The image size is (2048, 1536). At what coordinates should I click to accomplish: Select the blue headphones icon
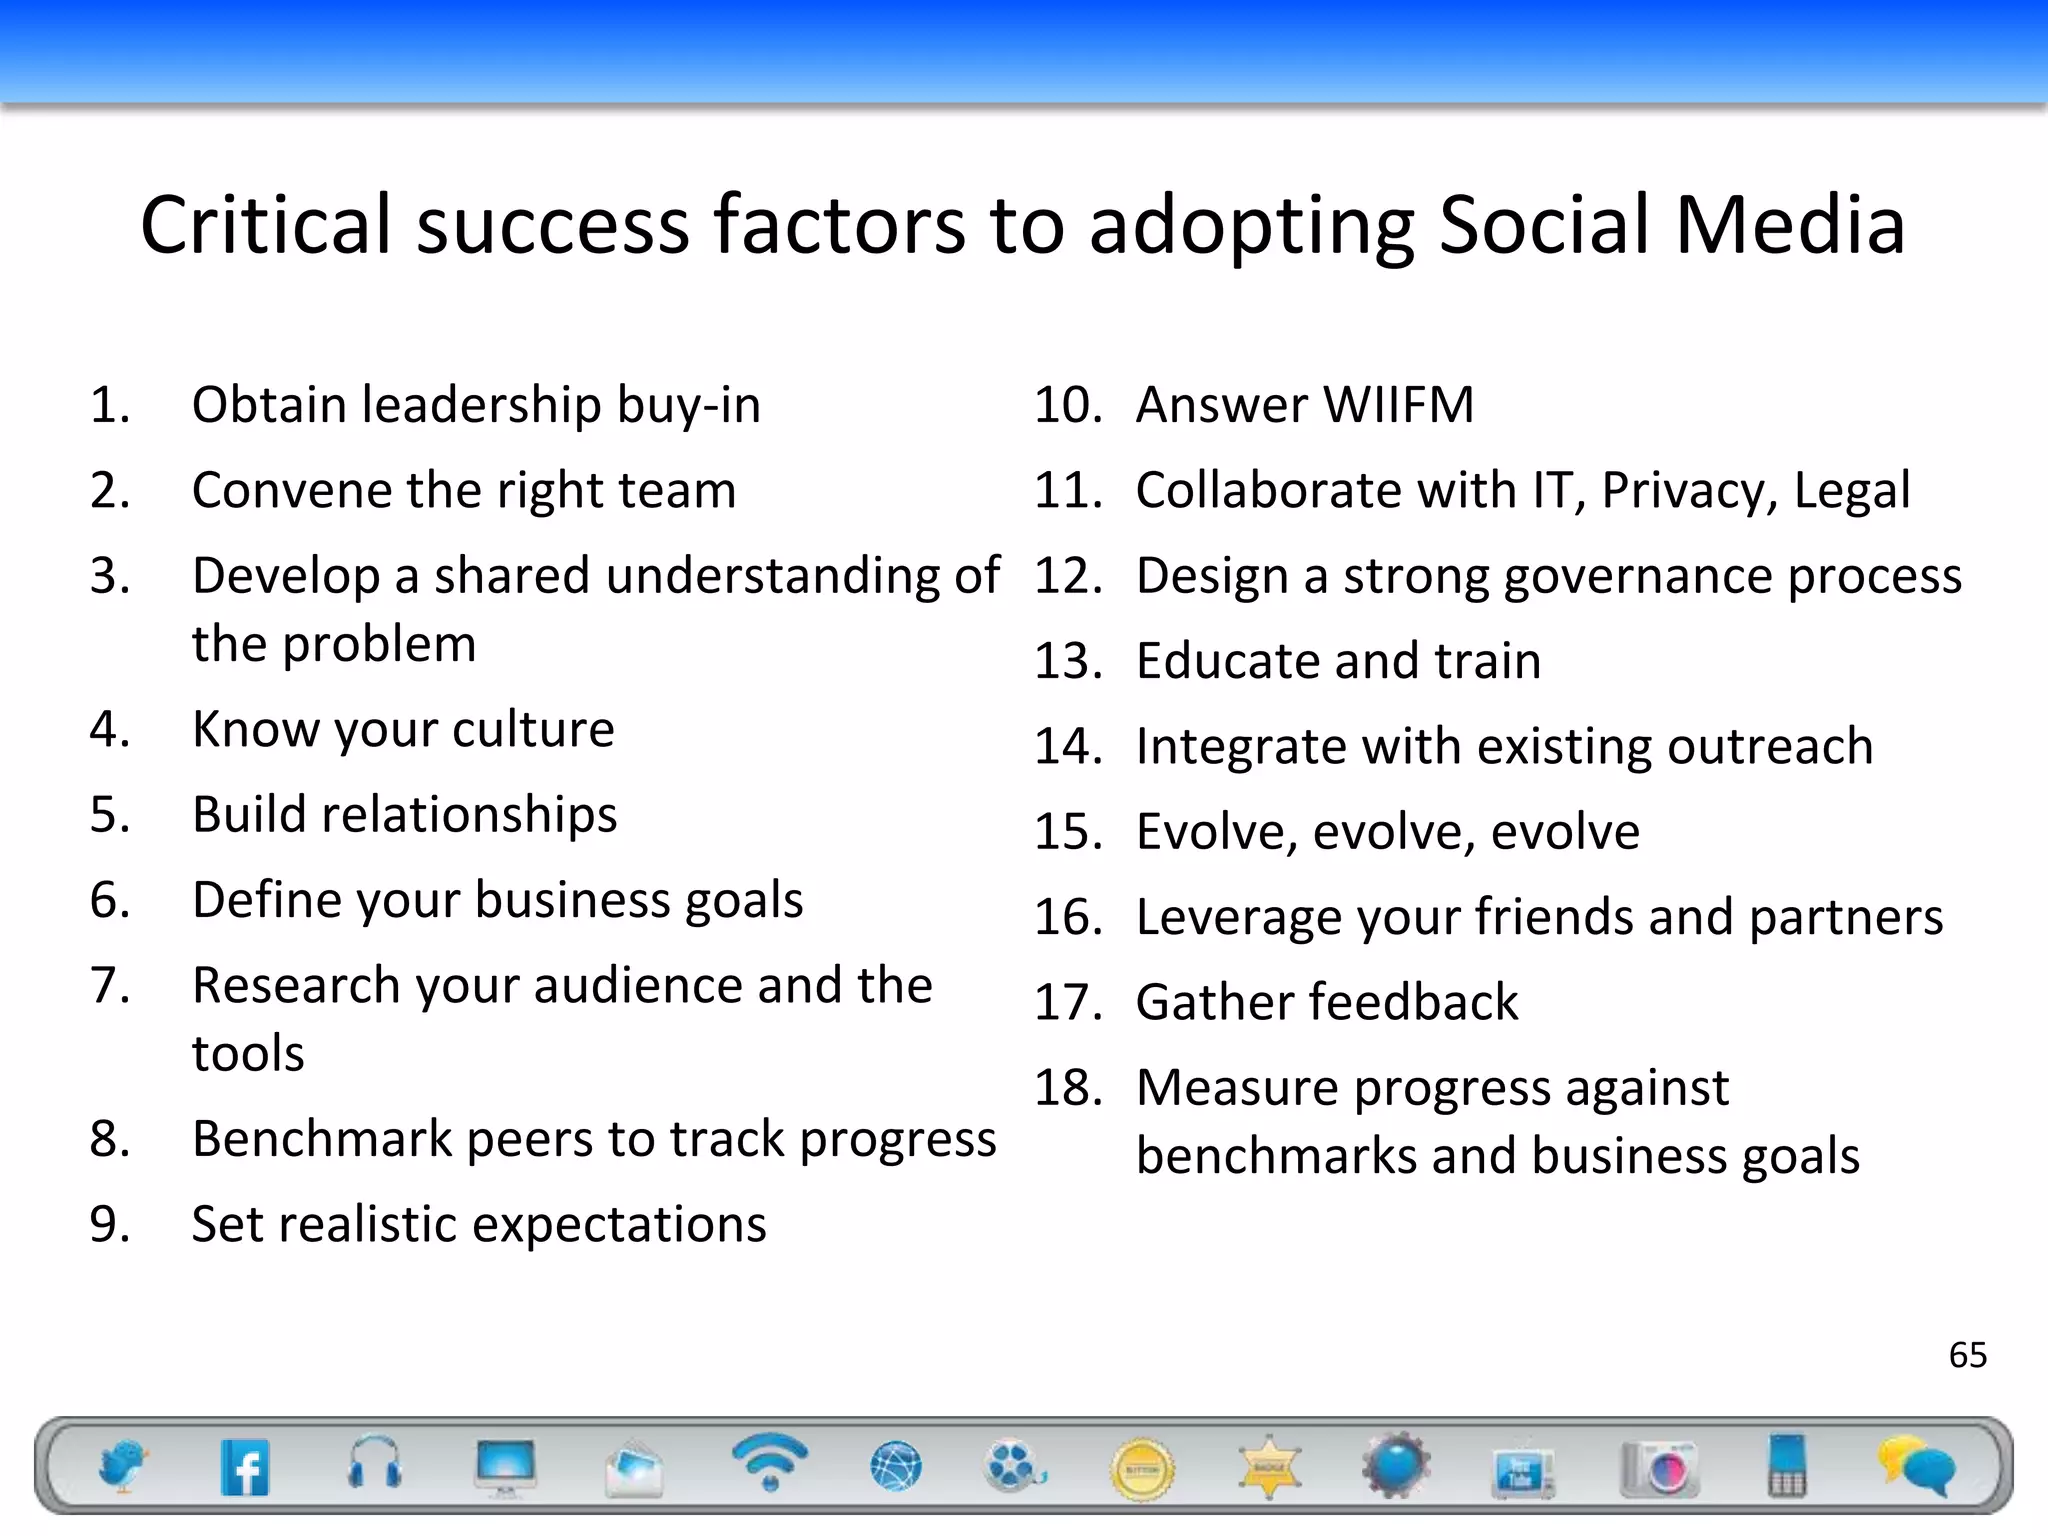[x=375, y=1463]
